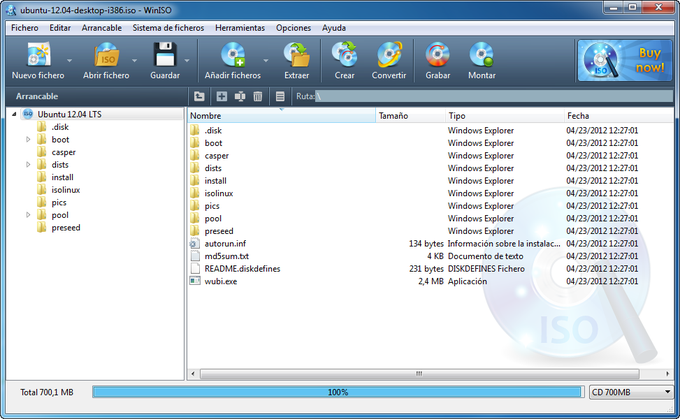Select the Ubuntu 12.04 LTS tree node
Screen dimensions: 680x419
click(69, 114)
